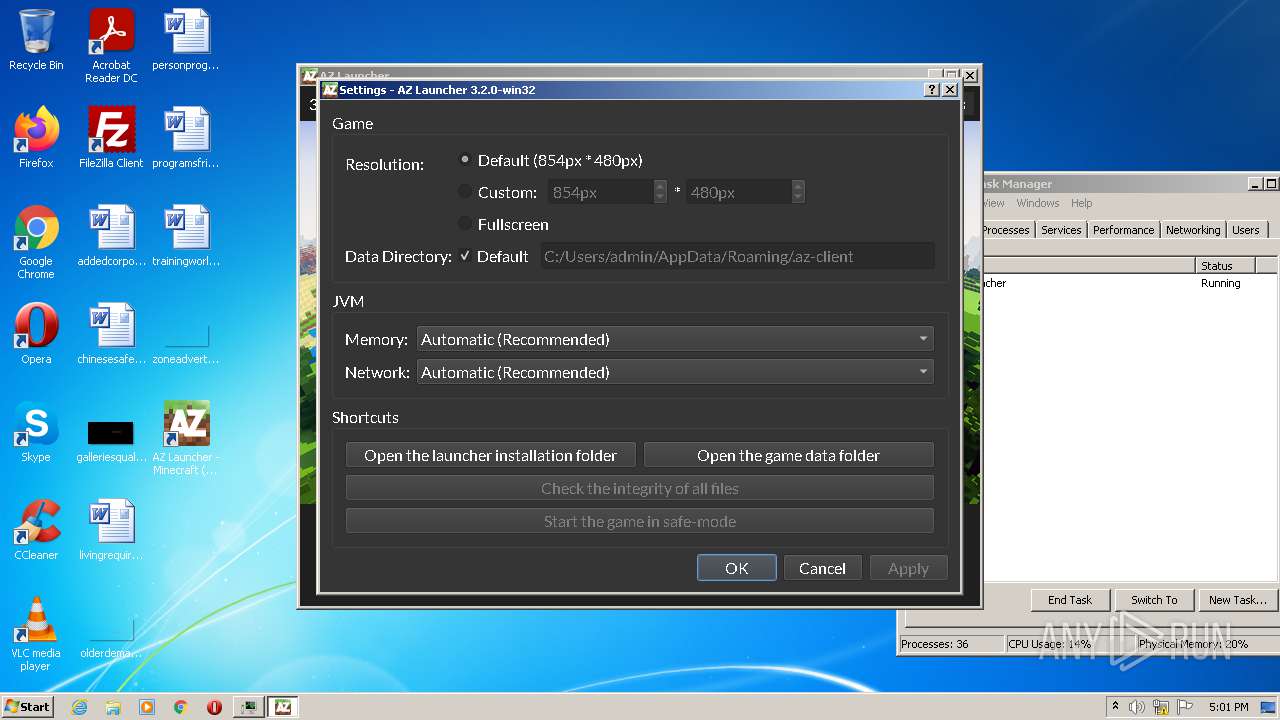Switch to Performance tab in Task Manager
The width and height of the screenshot is (1280, 720).
pyautogui.click(x=1123, y=230)
